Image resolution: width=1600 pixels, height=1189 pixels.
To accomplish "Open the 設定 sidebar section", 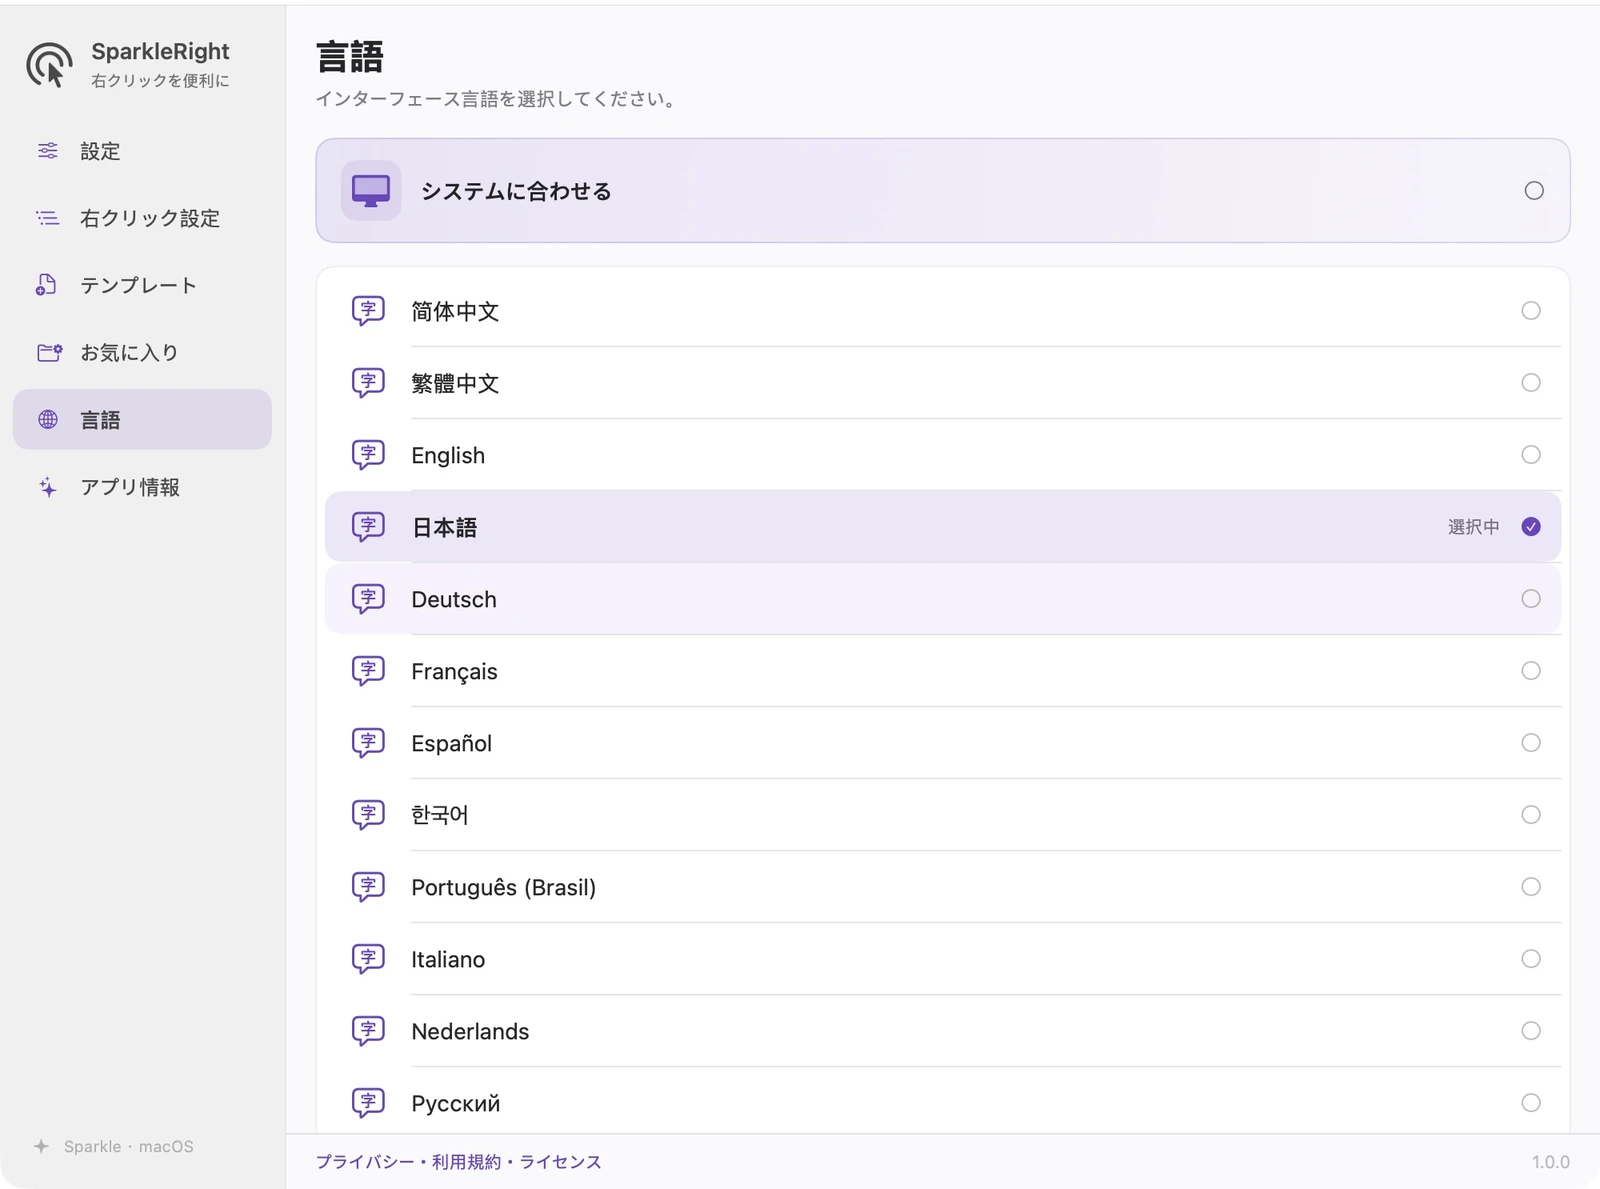I will (x=142, y=151).
